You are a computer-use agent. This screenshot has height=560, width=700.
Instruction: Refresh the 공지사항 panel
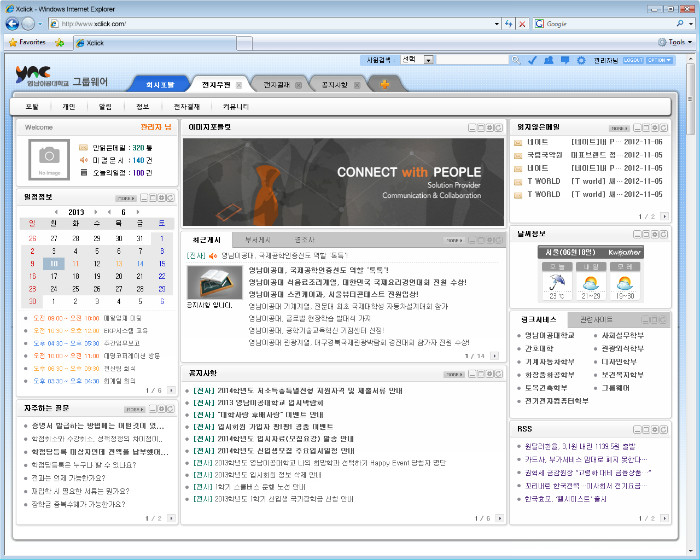(499, 374)
